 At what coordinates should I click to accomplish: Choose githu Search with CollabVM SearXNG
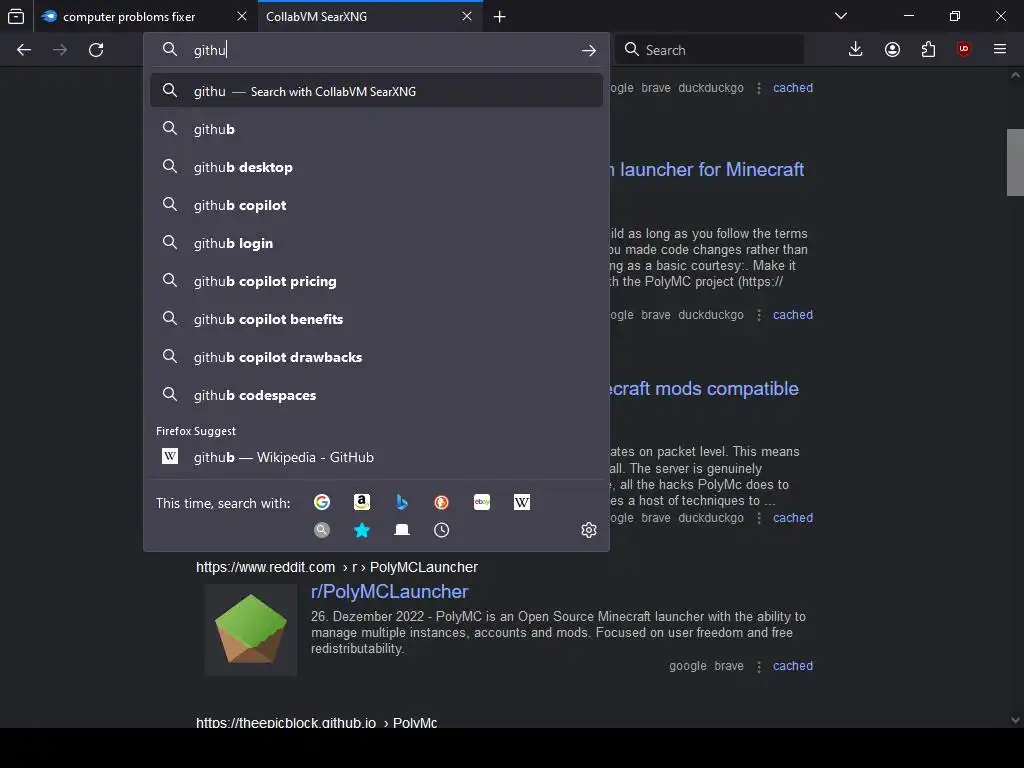coord(376,91)
